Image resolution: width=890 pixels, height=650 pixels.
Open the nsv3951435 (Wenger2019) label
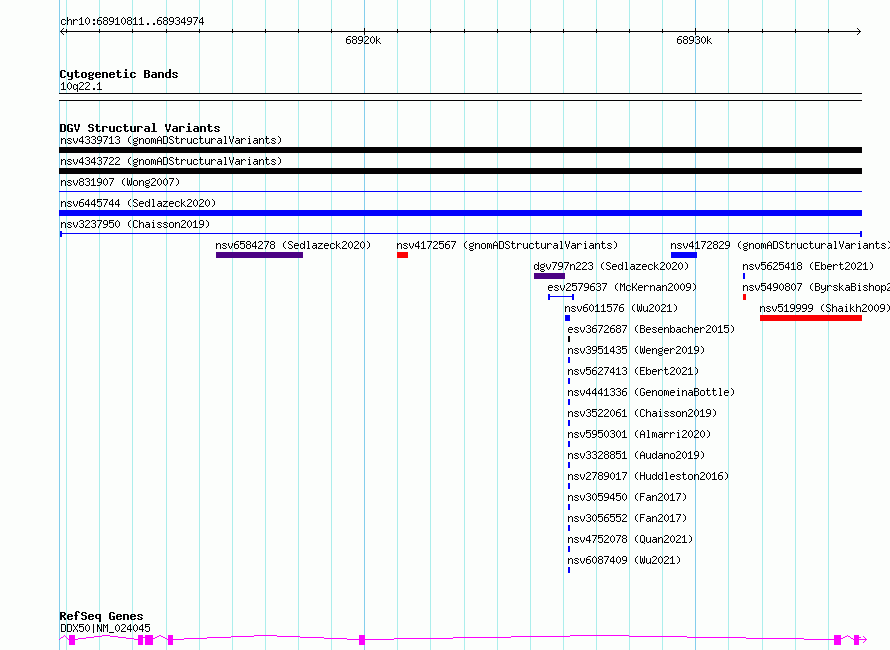tap(636, 350)
